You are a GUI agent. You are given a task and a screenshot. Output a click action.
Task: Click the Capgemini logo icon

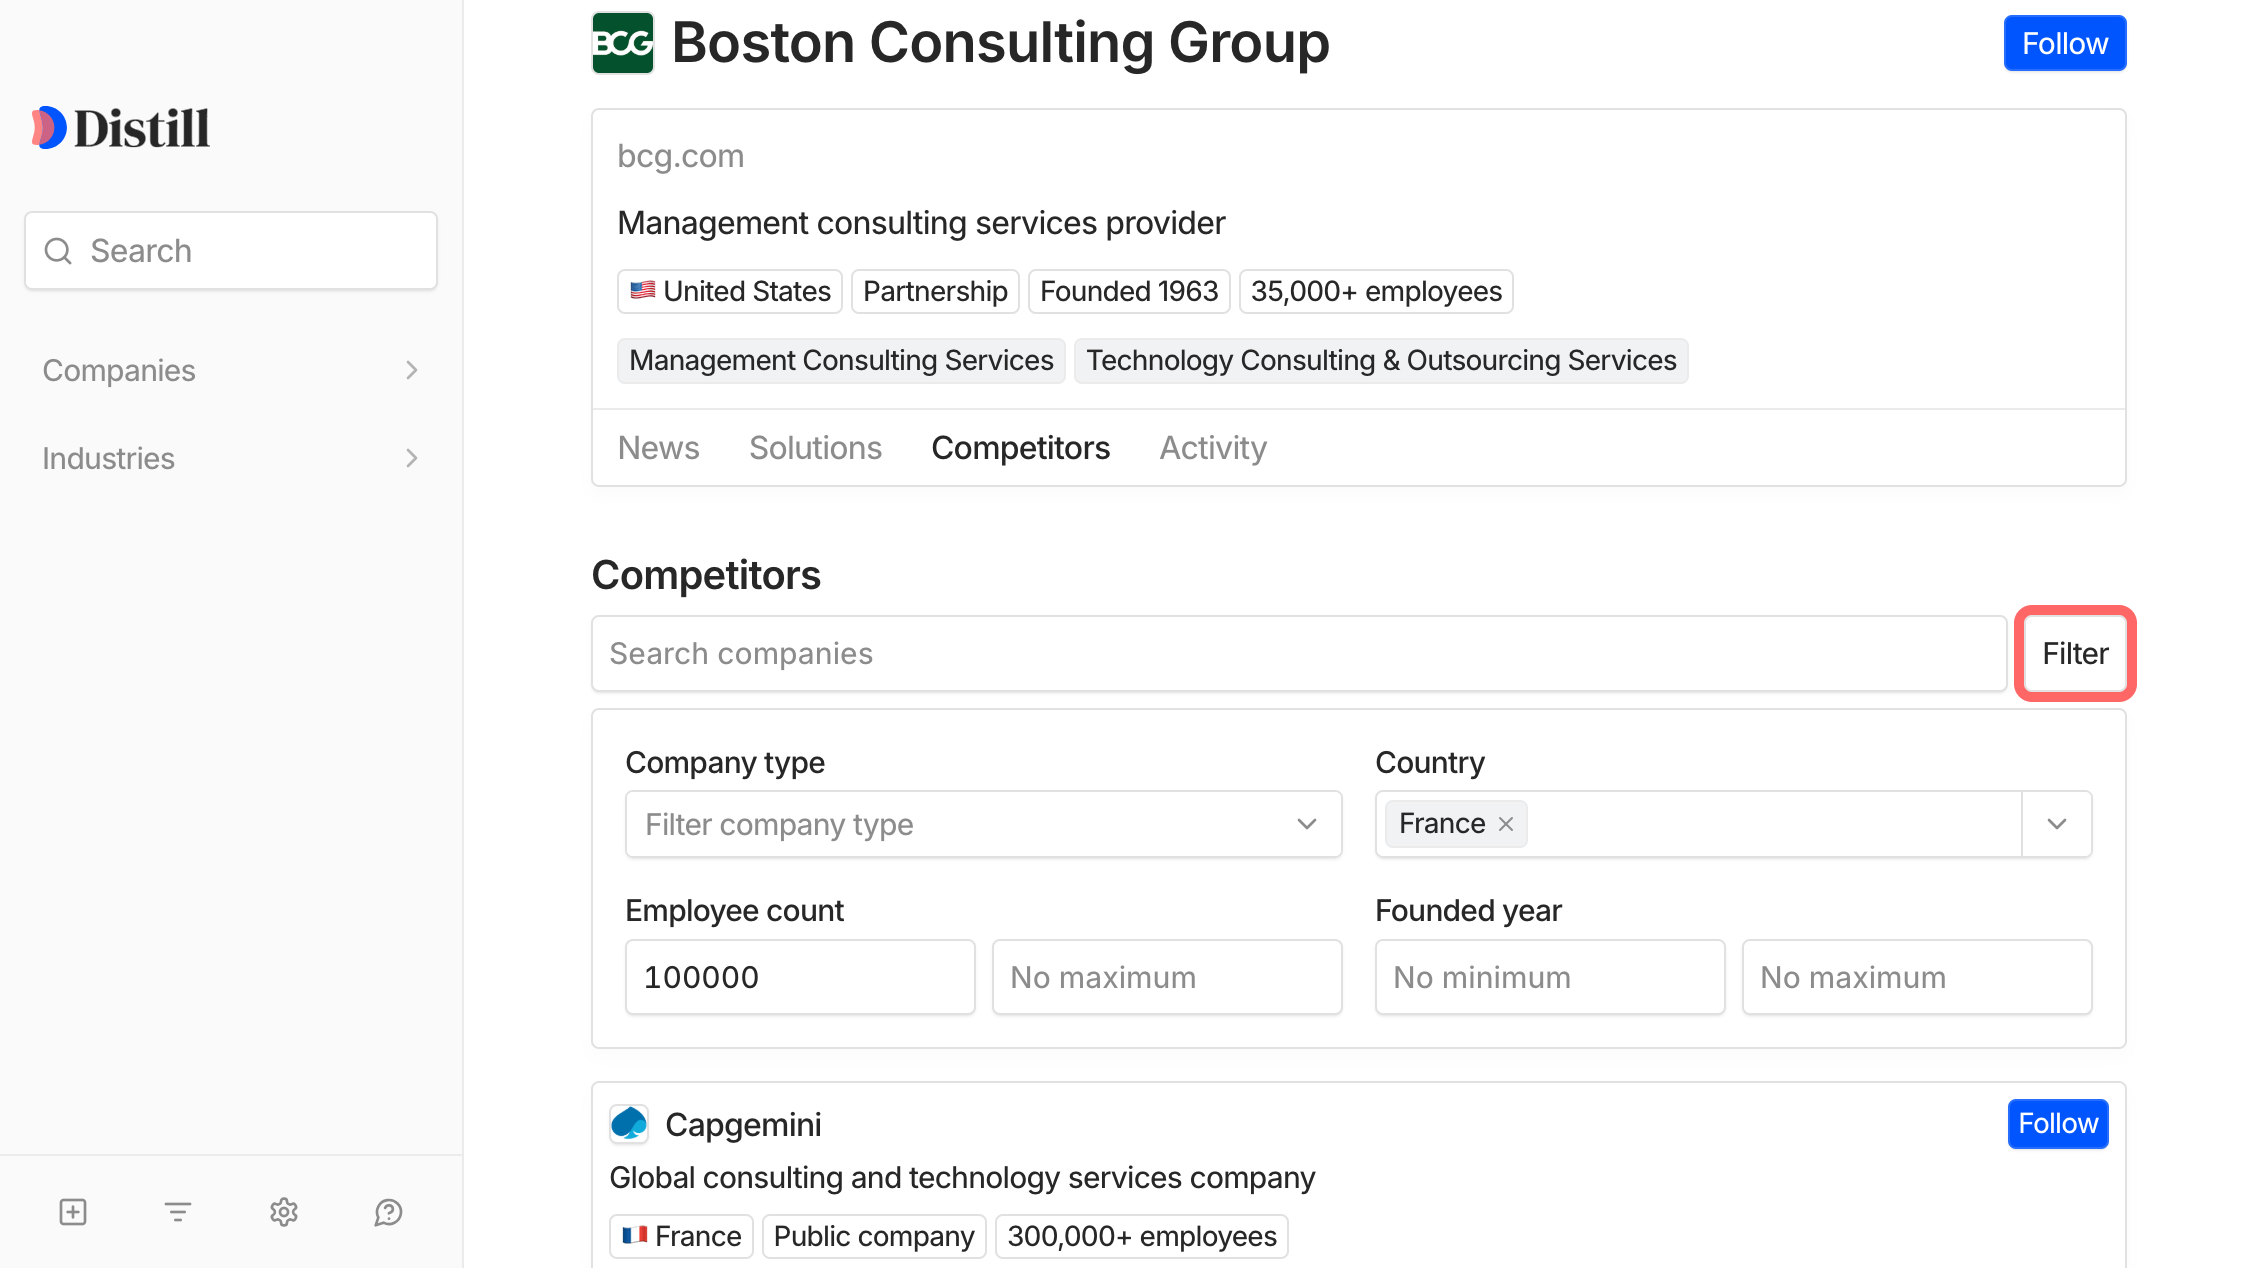point(629,1124)
